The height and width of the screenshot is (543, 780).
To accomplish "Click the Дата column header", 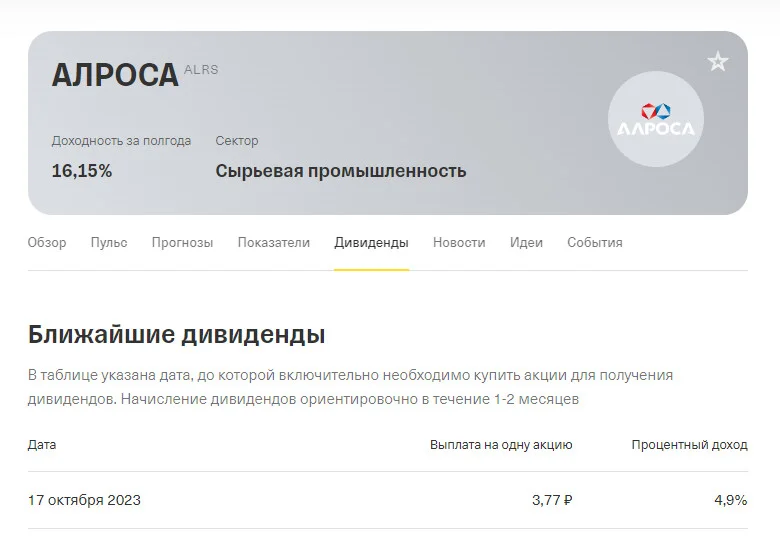I will [42, 445].
